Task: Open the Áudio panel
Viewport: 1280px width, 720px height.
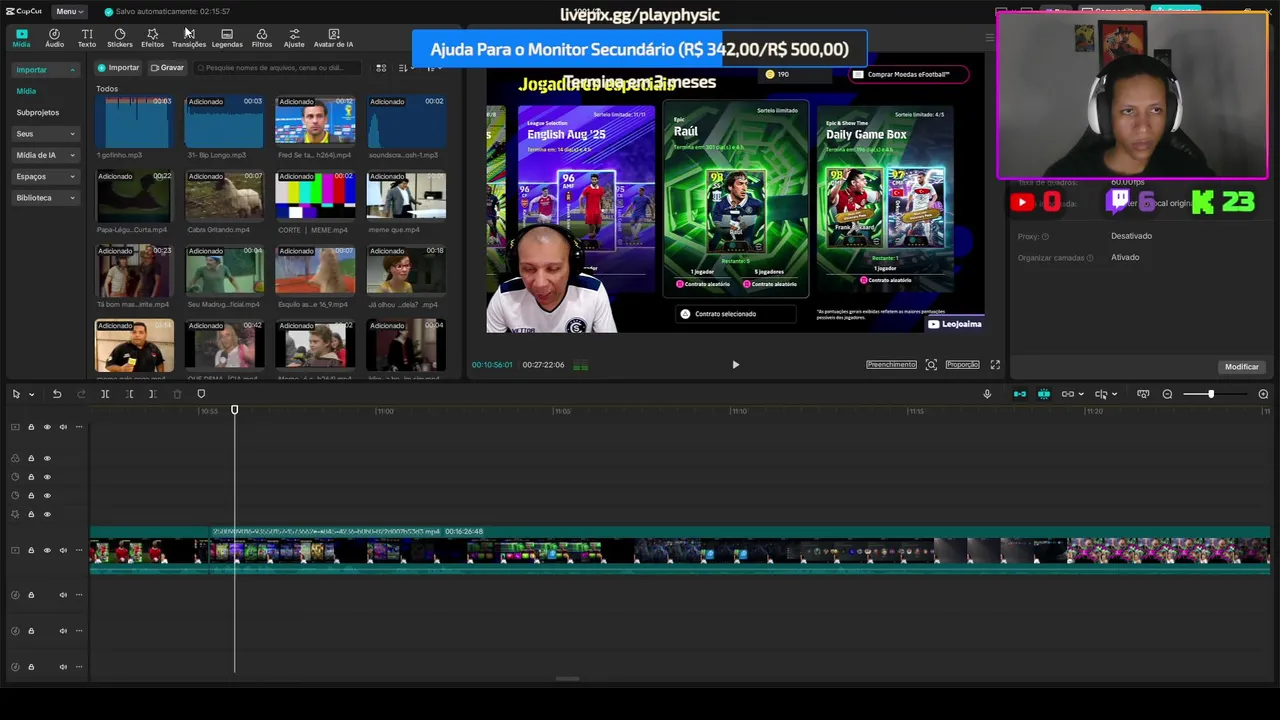Action: point(54,38)
